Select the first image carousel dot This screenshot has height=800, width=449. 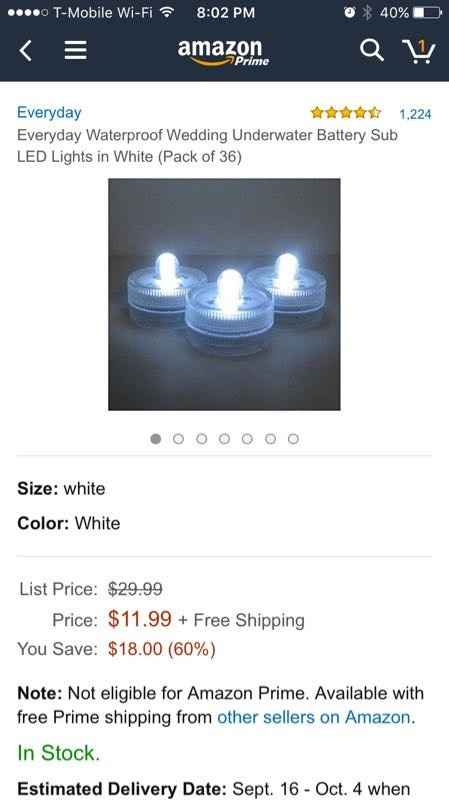[x=156, y=439]
